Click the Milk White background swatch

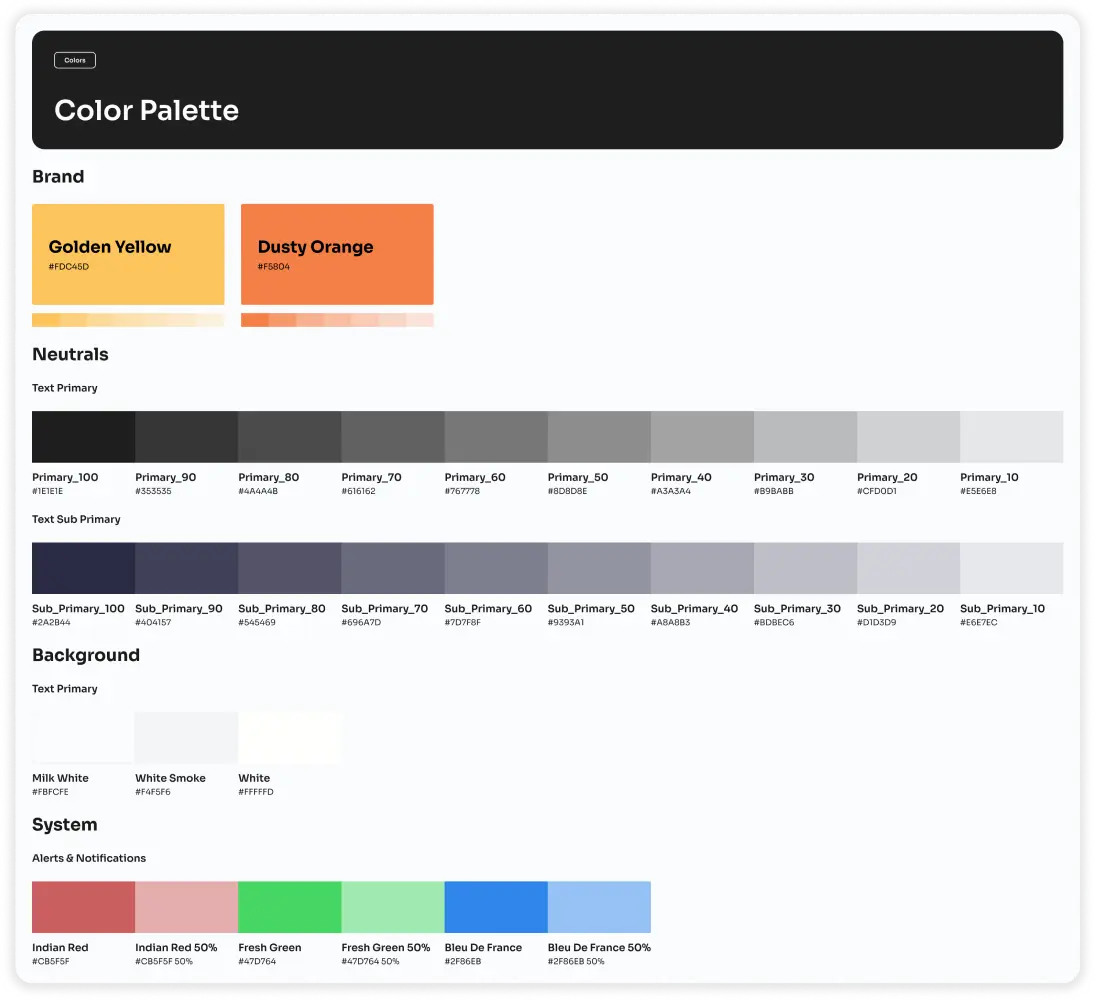pos(82,736)
